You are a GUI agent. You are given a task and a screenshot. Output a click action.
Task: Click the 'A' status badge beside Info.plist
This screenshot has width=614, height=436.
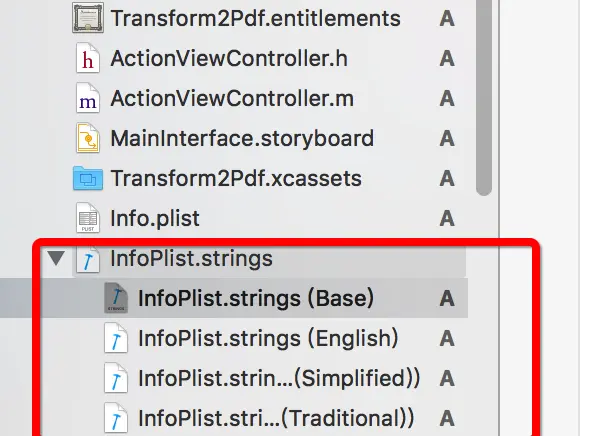447,219
